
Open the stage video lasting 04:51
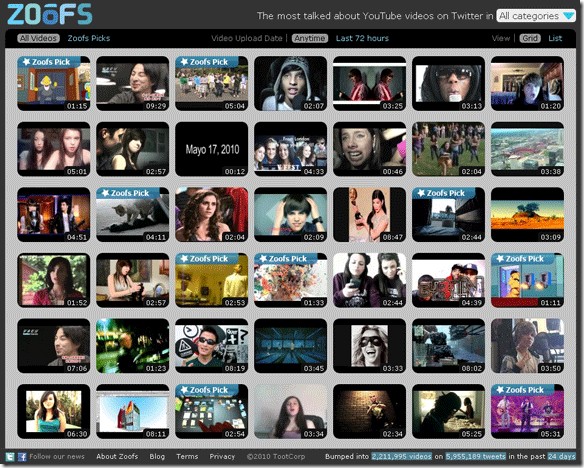54,214
